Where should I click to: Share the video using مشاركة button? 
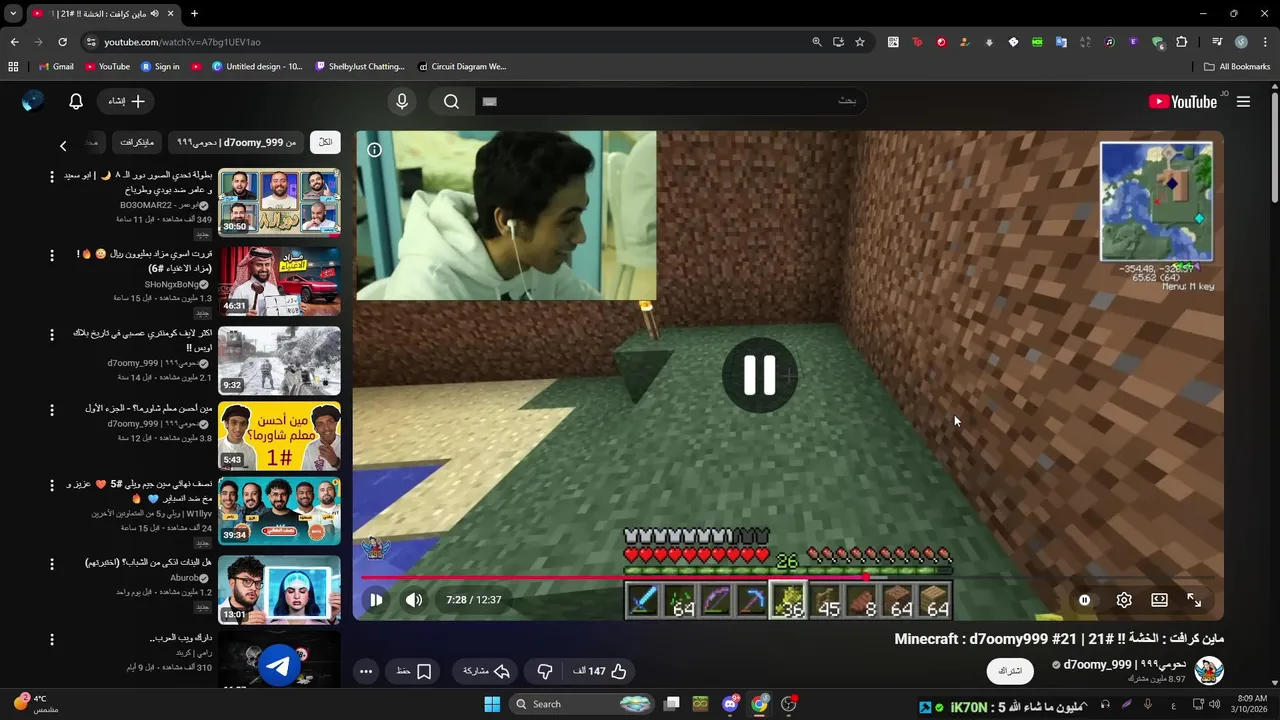[x=486, y=671]
